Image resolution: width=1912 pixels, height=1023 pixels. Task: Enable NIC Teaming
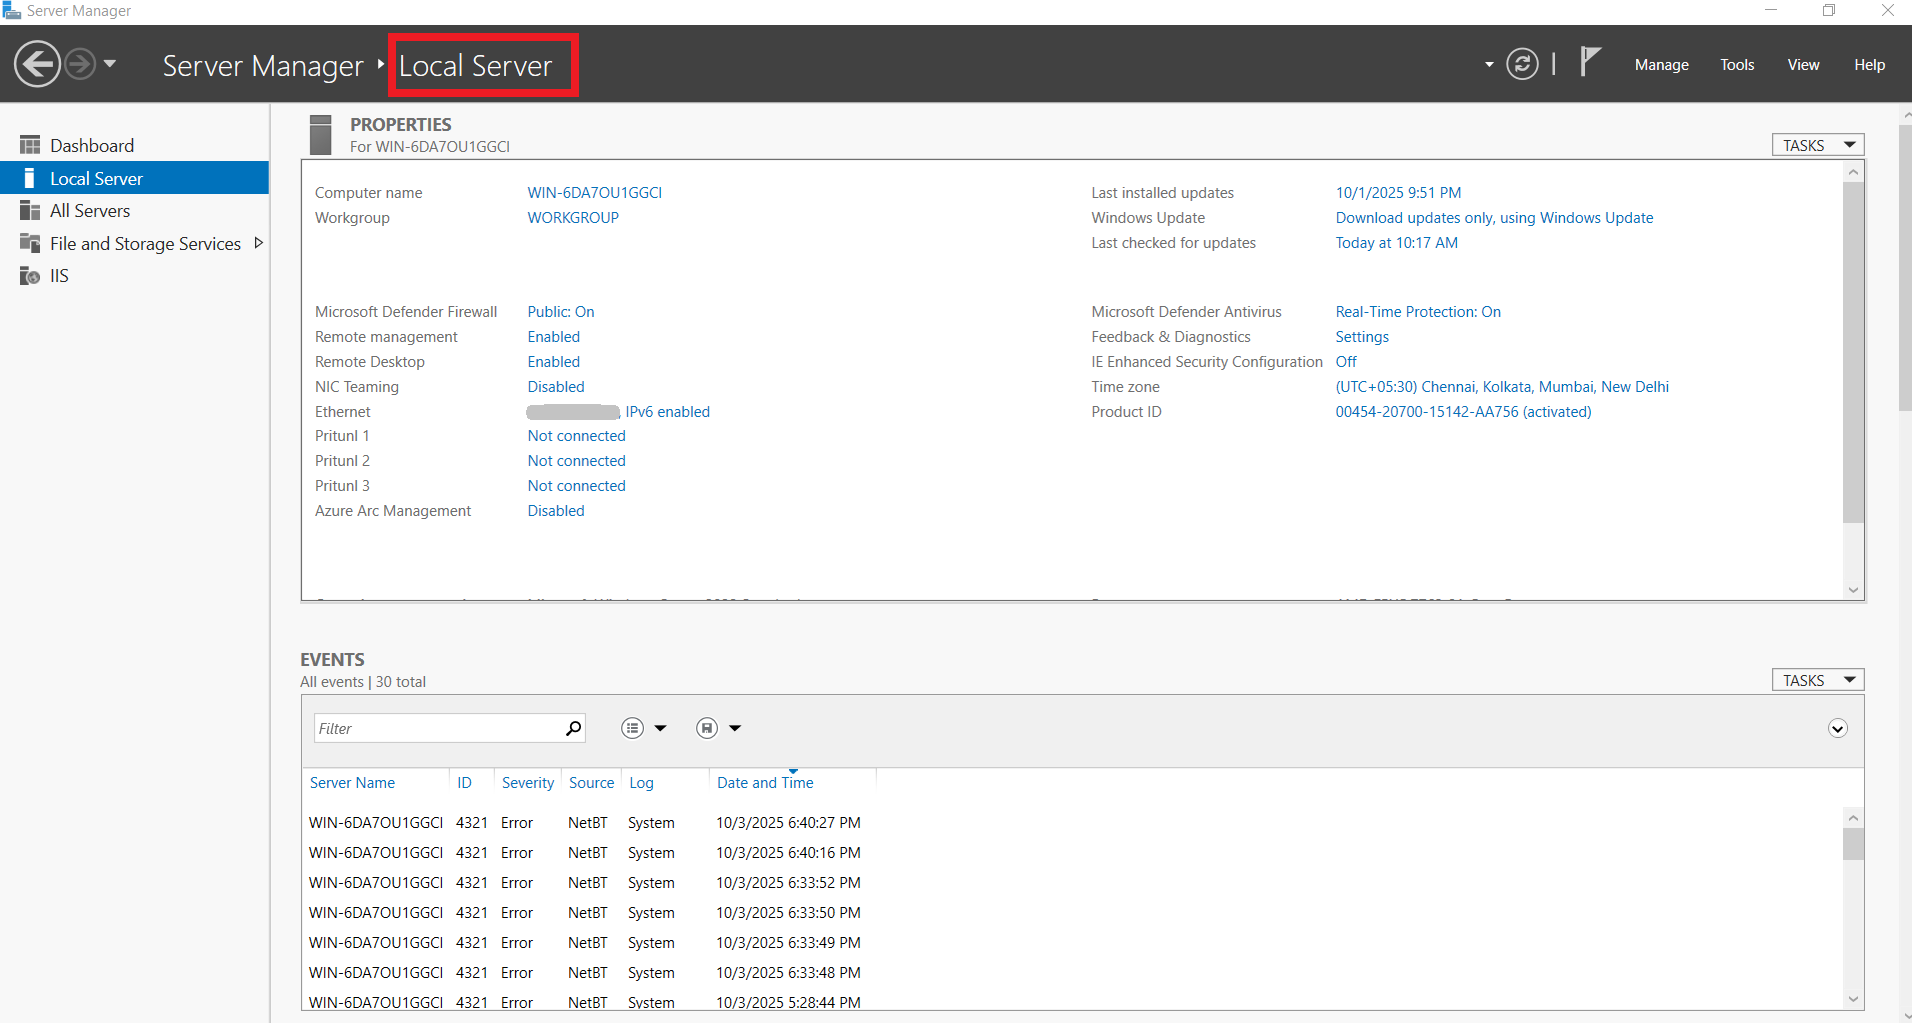[x=555, y=386]
